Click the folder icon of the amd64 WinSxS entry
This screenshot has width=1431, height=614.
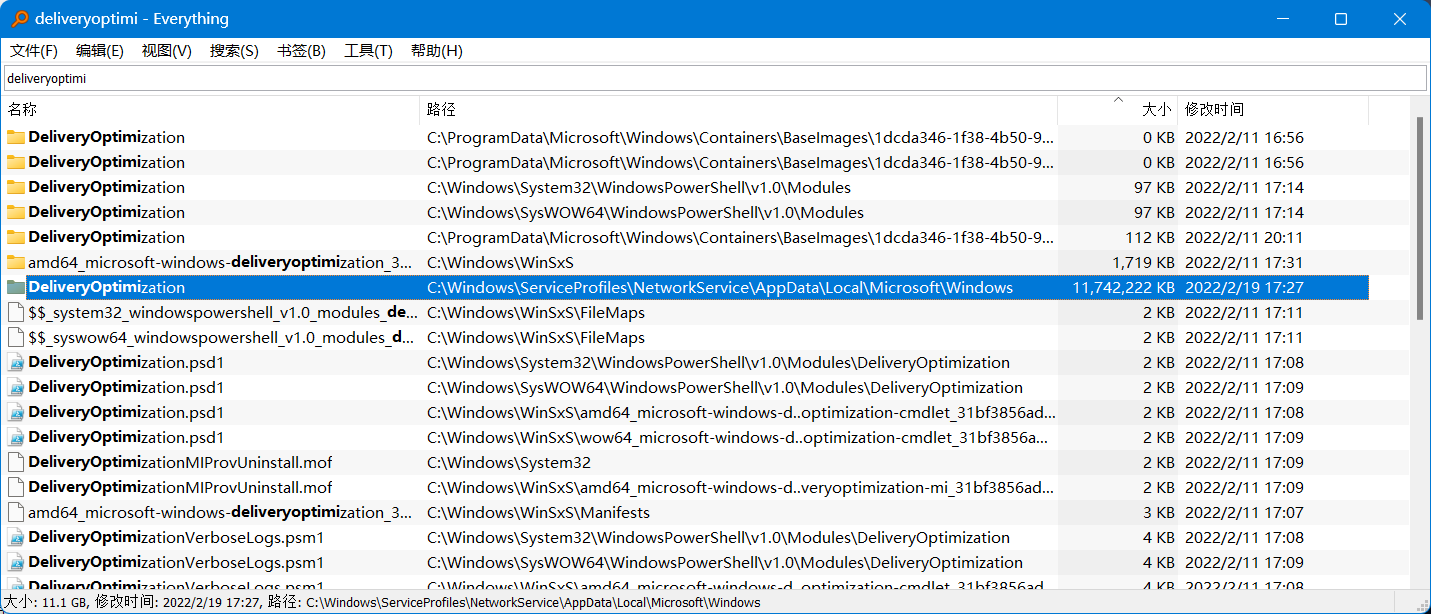click(17, 262)
